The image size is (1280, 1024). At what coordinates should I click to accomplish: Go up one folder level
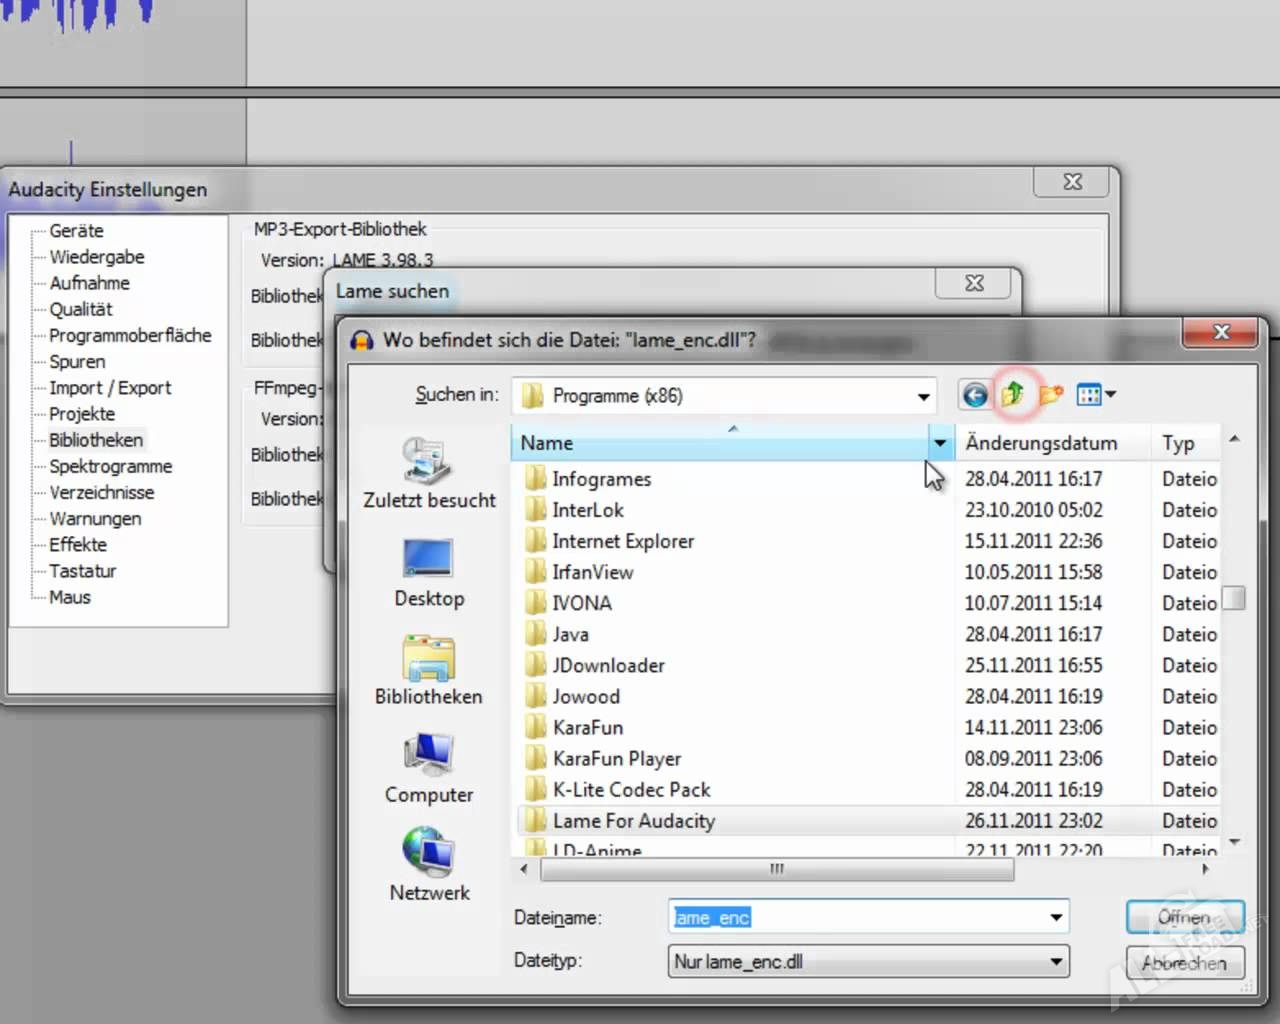(x=1012, y=395)
